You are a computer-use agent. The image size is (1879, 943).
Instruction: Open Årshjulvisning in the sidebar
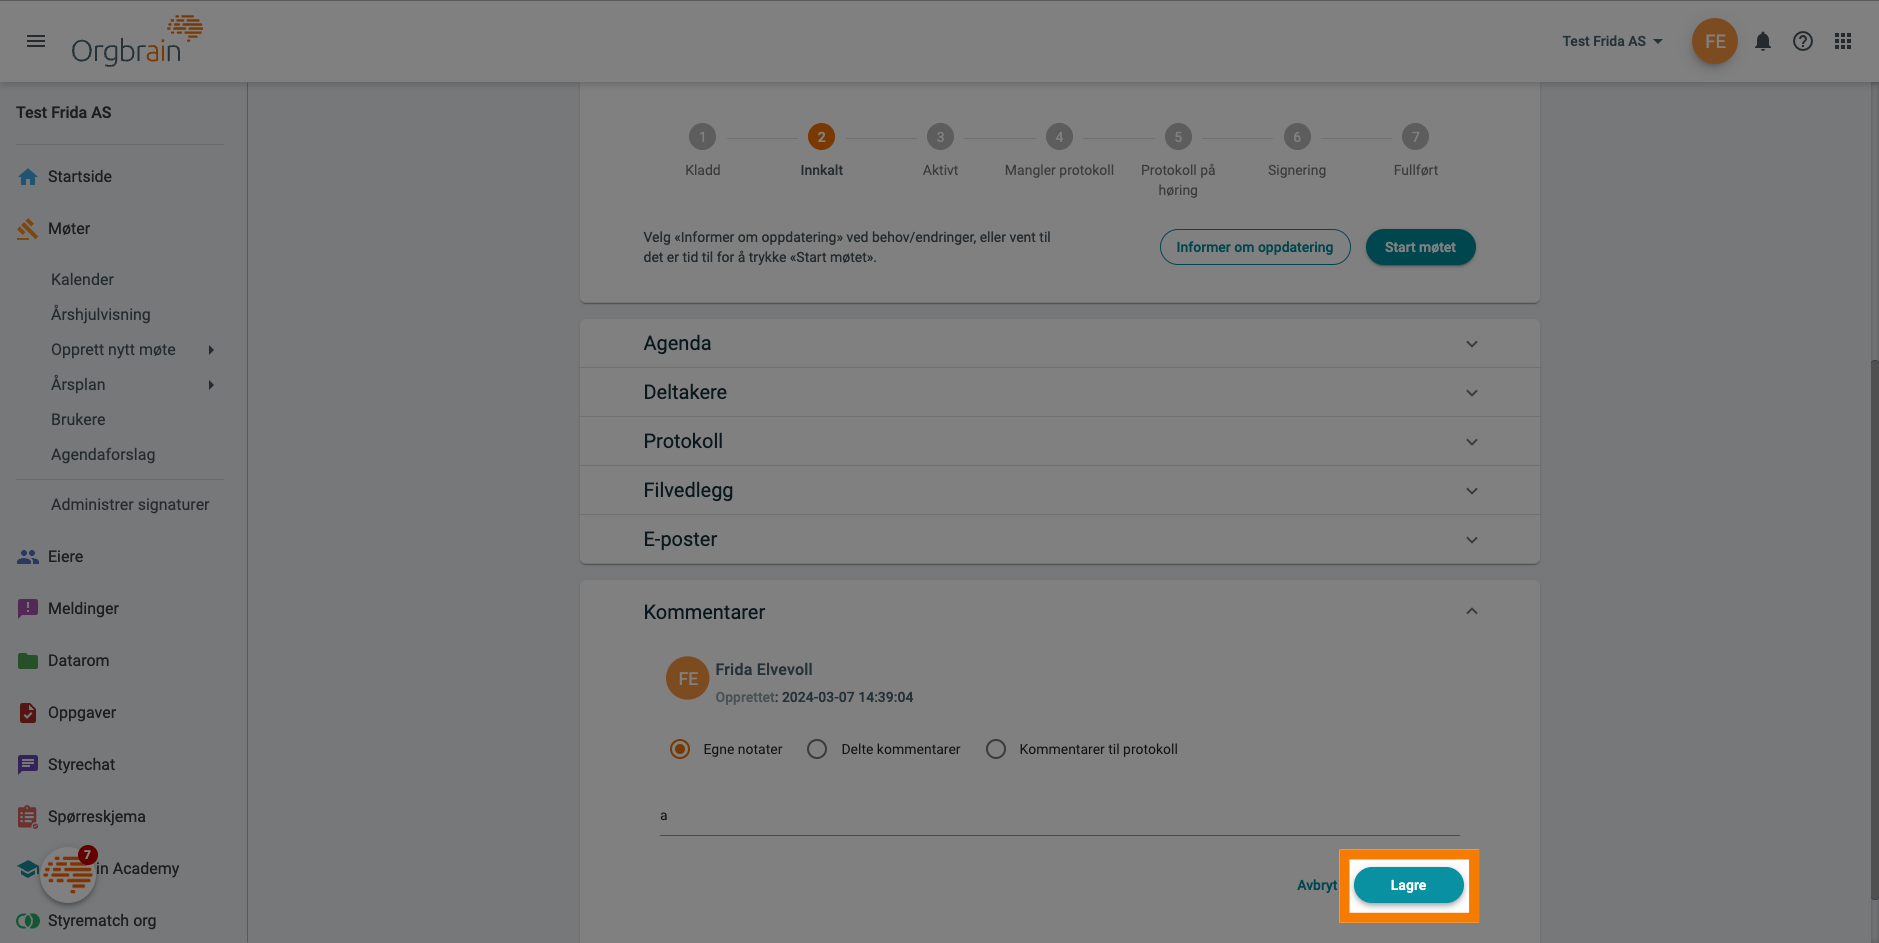(101, 315)
